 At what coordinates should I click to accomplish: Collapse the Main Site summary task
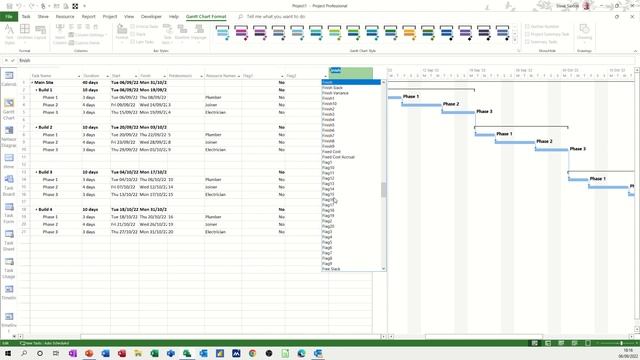click(32, 82)
